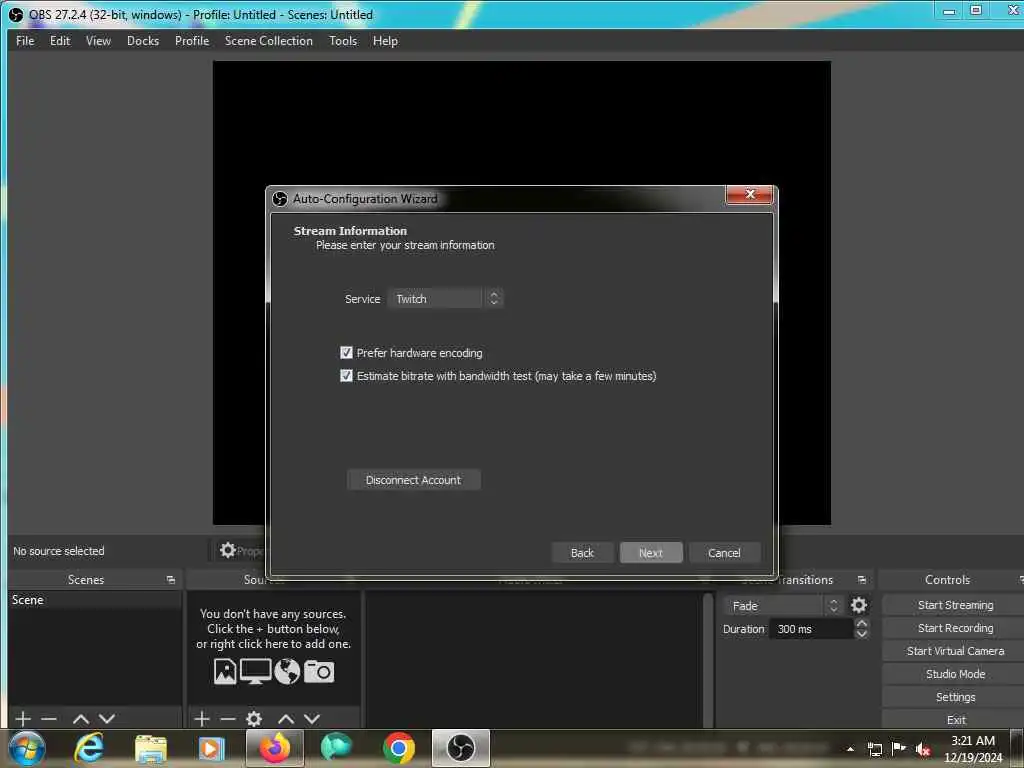Click Next in the wizard
The image size is (1024, 768).
(x=650, y=552)
